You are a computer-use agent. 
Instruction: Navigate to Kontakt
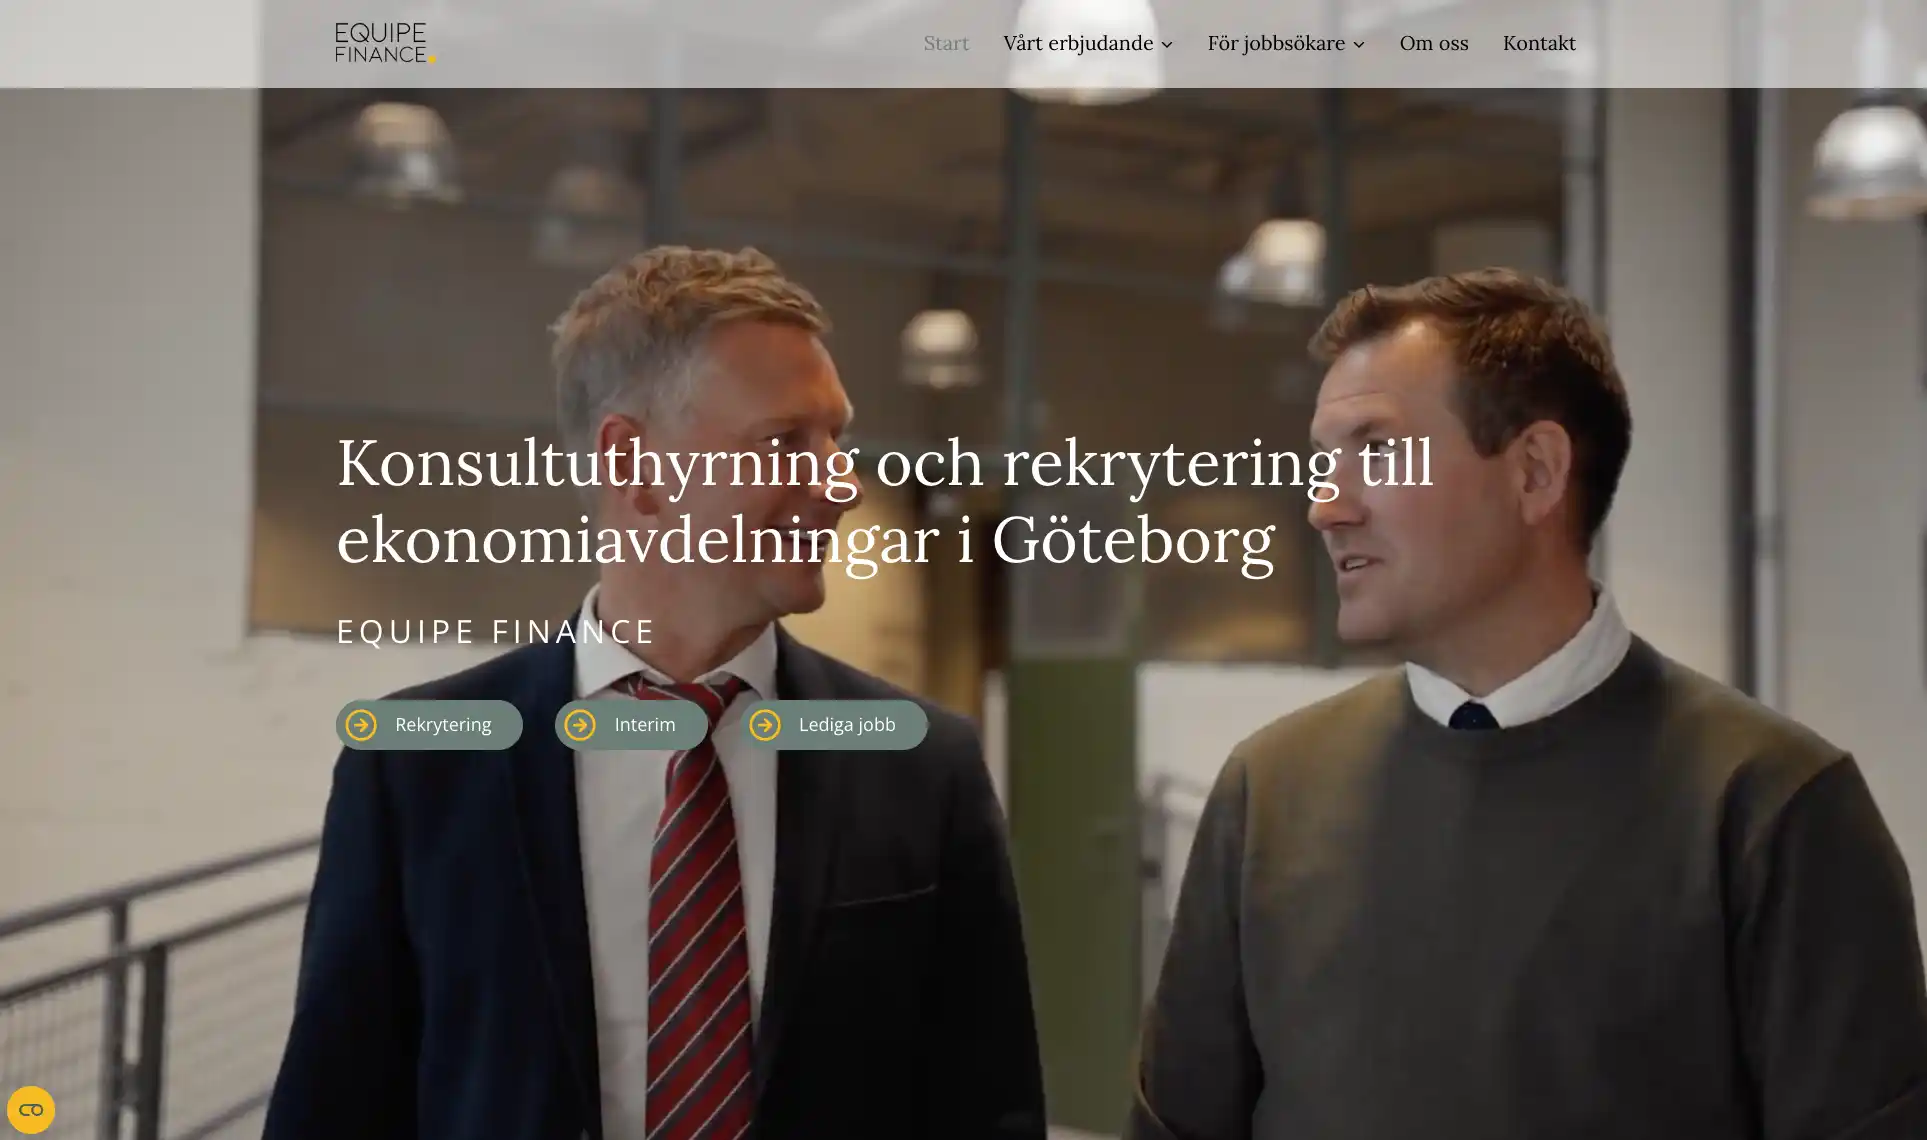coord(1539,43)
